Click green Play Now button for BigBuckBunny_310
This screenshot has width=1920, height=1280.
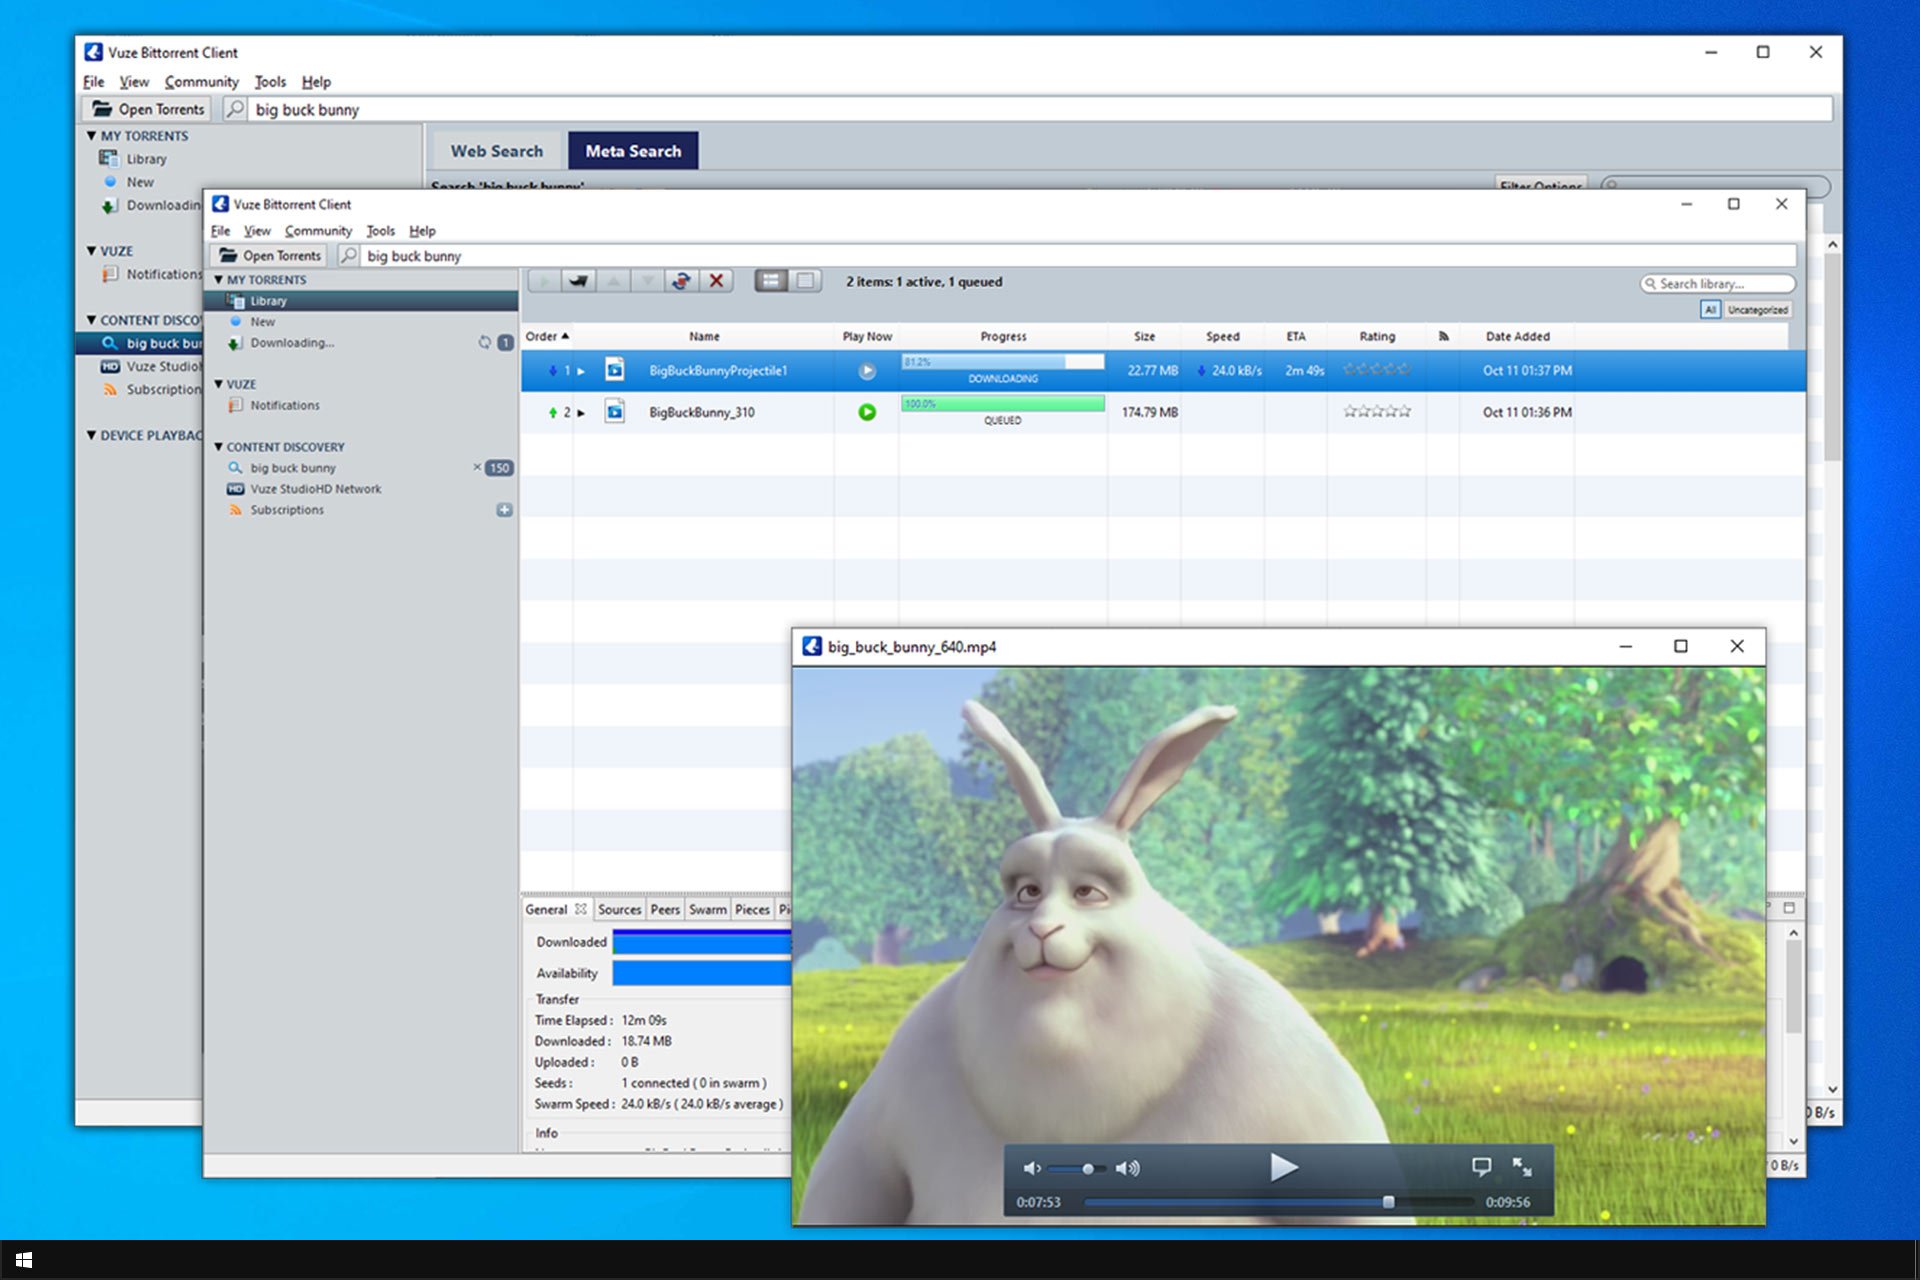click(867, 412)
